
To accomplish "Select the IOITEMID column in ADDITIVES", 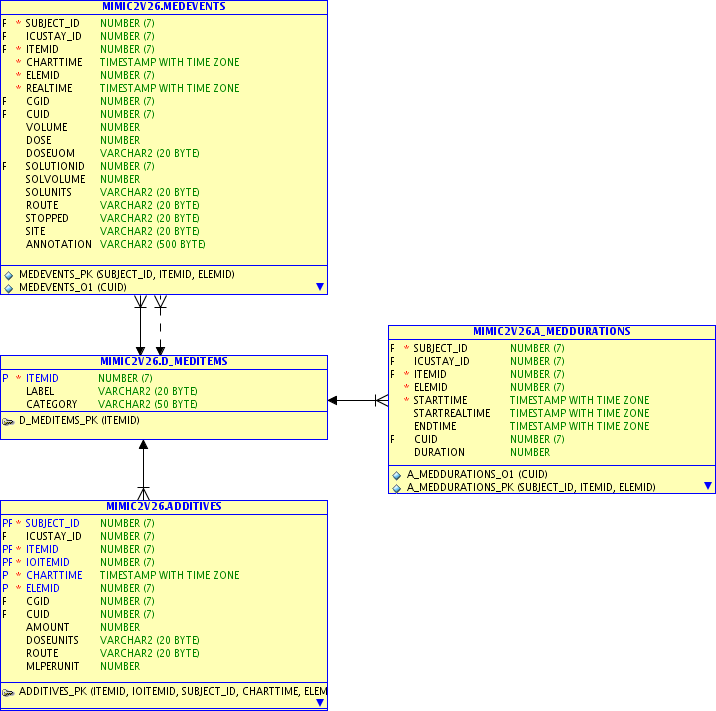I will tap(42, 562).
